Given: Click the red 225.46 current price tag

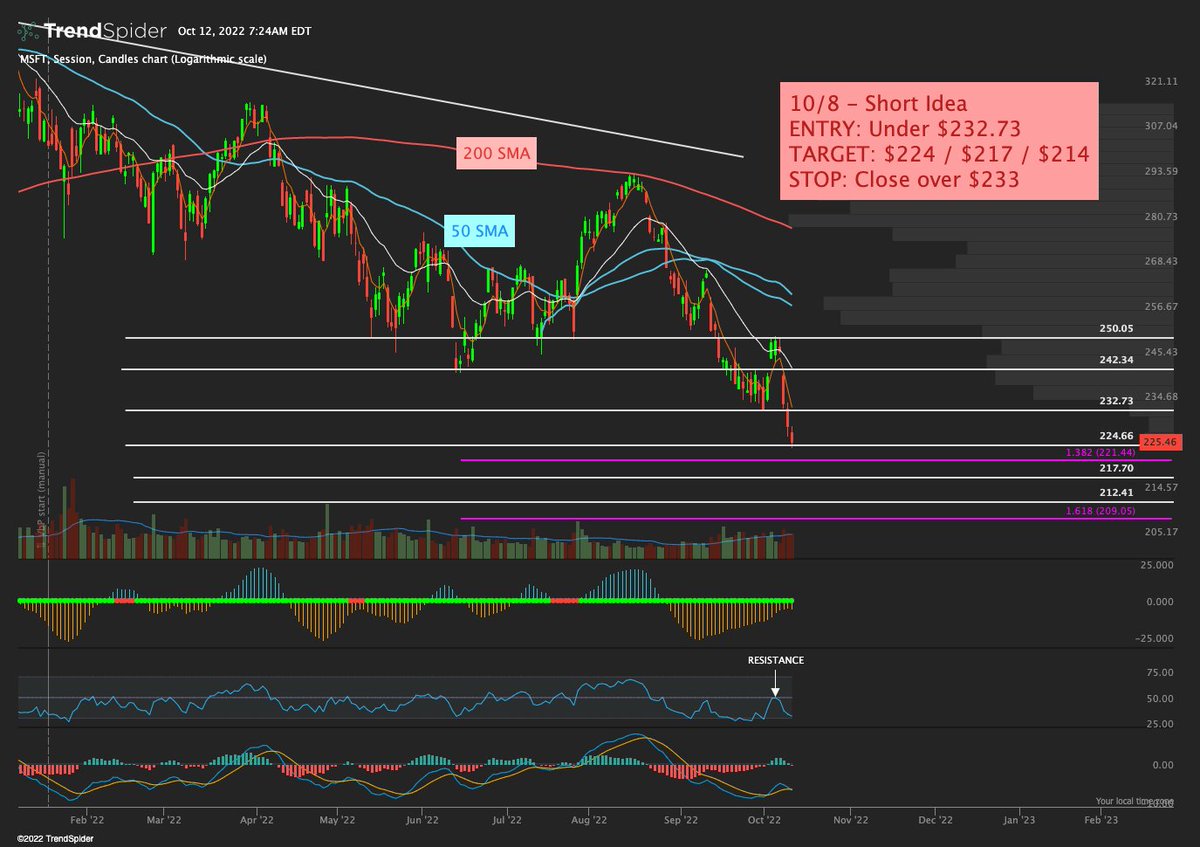Looking at the screenshot, I should click(x=1162, y=440).
